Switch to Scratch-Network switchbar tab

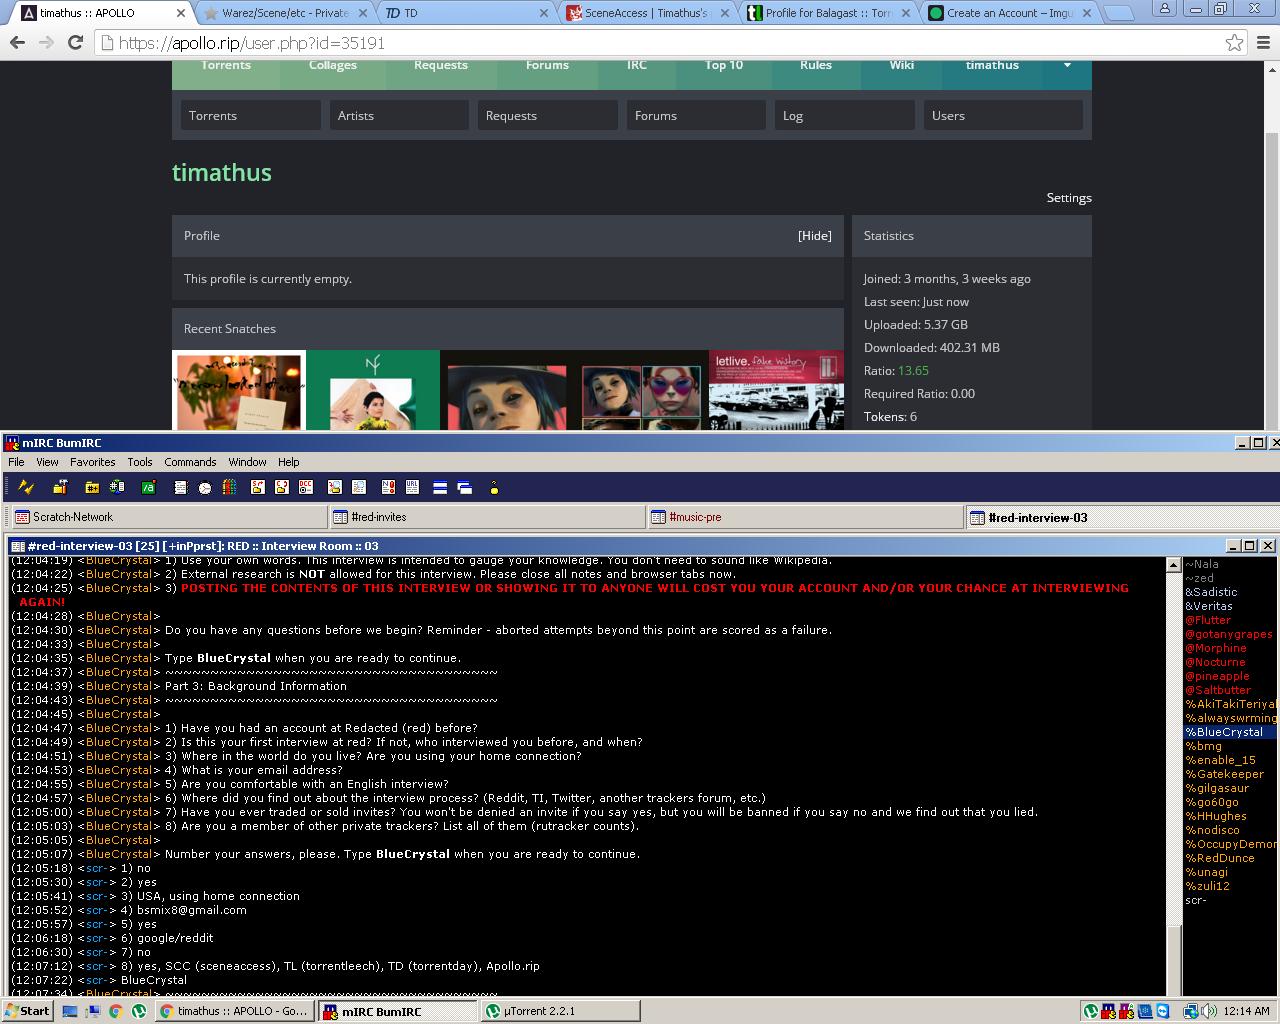pos(168,517)
